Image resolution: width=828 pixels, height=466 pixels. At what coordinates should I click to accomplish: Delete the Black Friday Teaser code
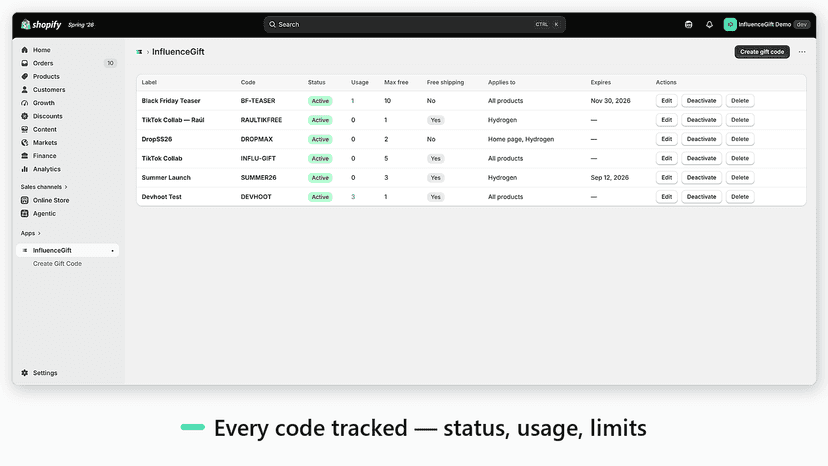click(740, 100)
